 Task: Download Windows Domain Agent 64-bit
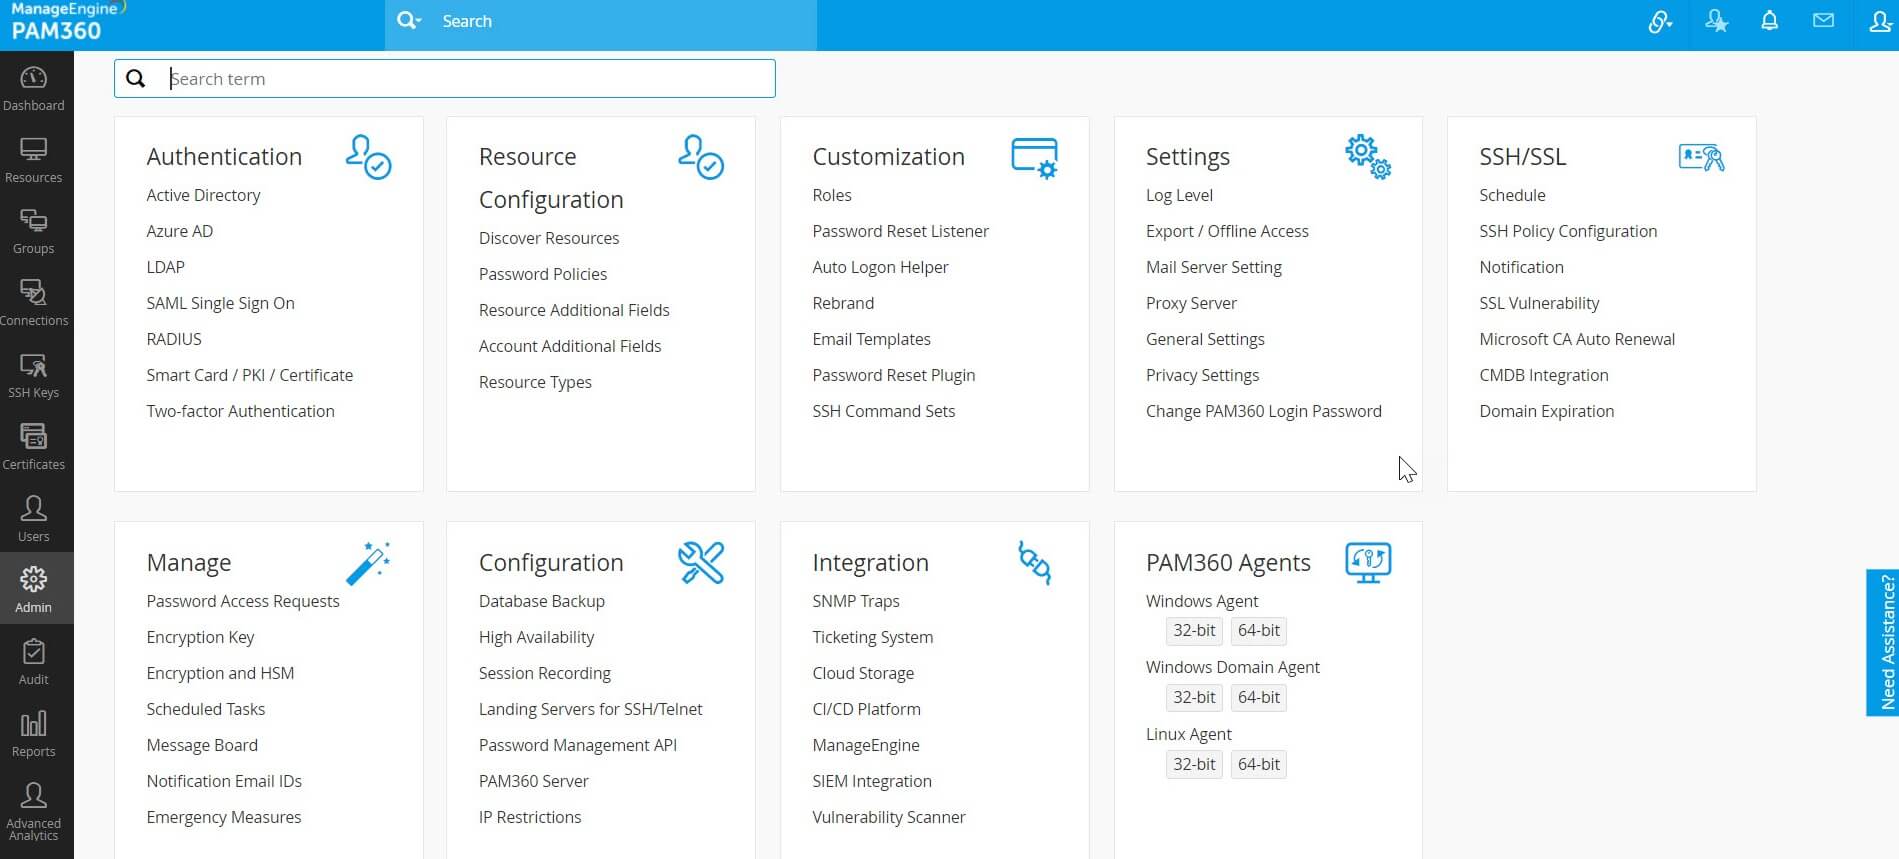pos(1259,698)
